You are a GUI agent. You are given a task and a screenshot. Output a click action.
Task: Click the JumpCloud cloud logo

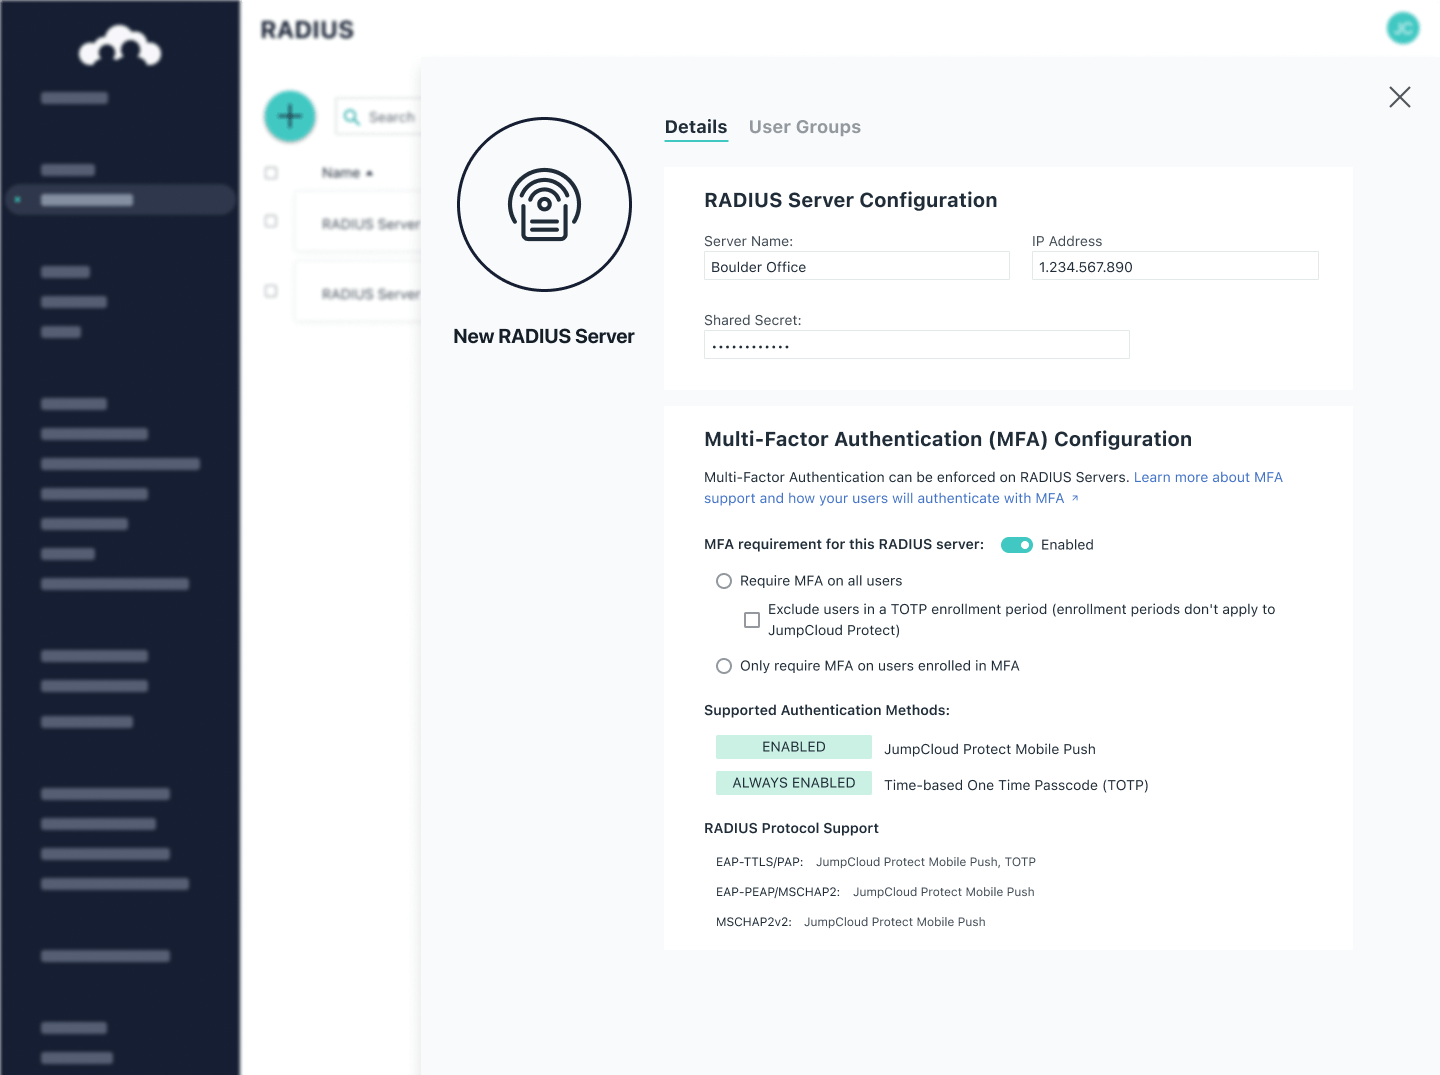(x=119, y=45)
